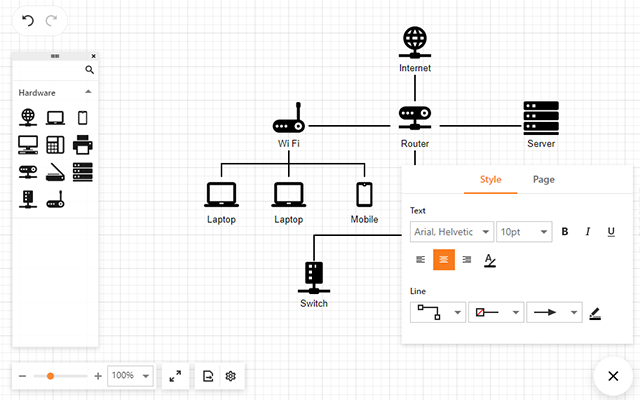Pick the Scanner shape in toolbox
This screenshot has width=640, height=400.
point(55,172)
